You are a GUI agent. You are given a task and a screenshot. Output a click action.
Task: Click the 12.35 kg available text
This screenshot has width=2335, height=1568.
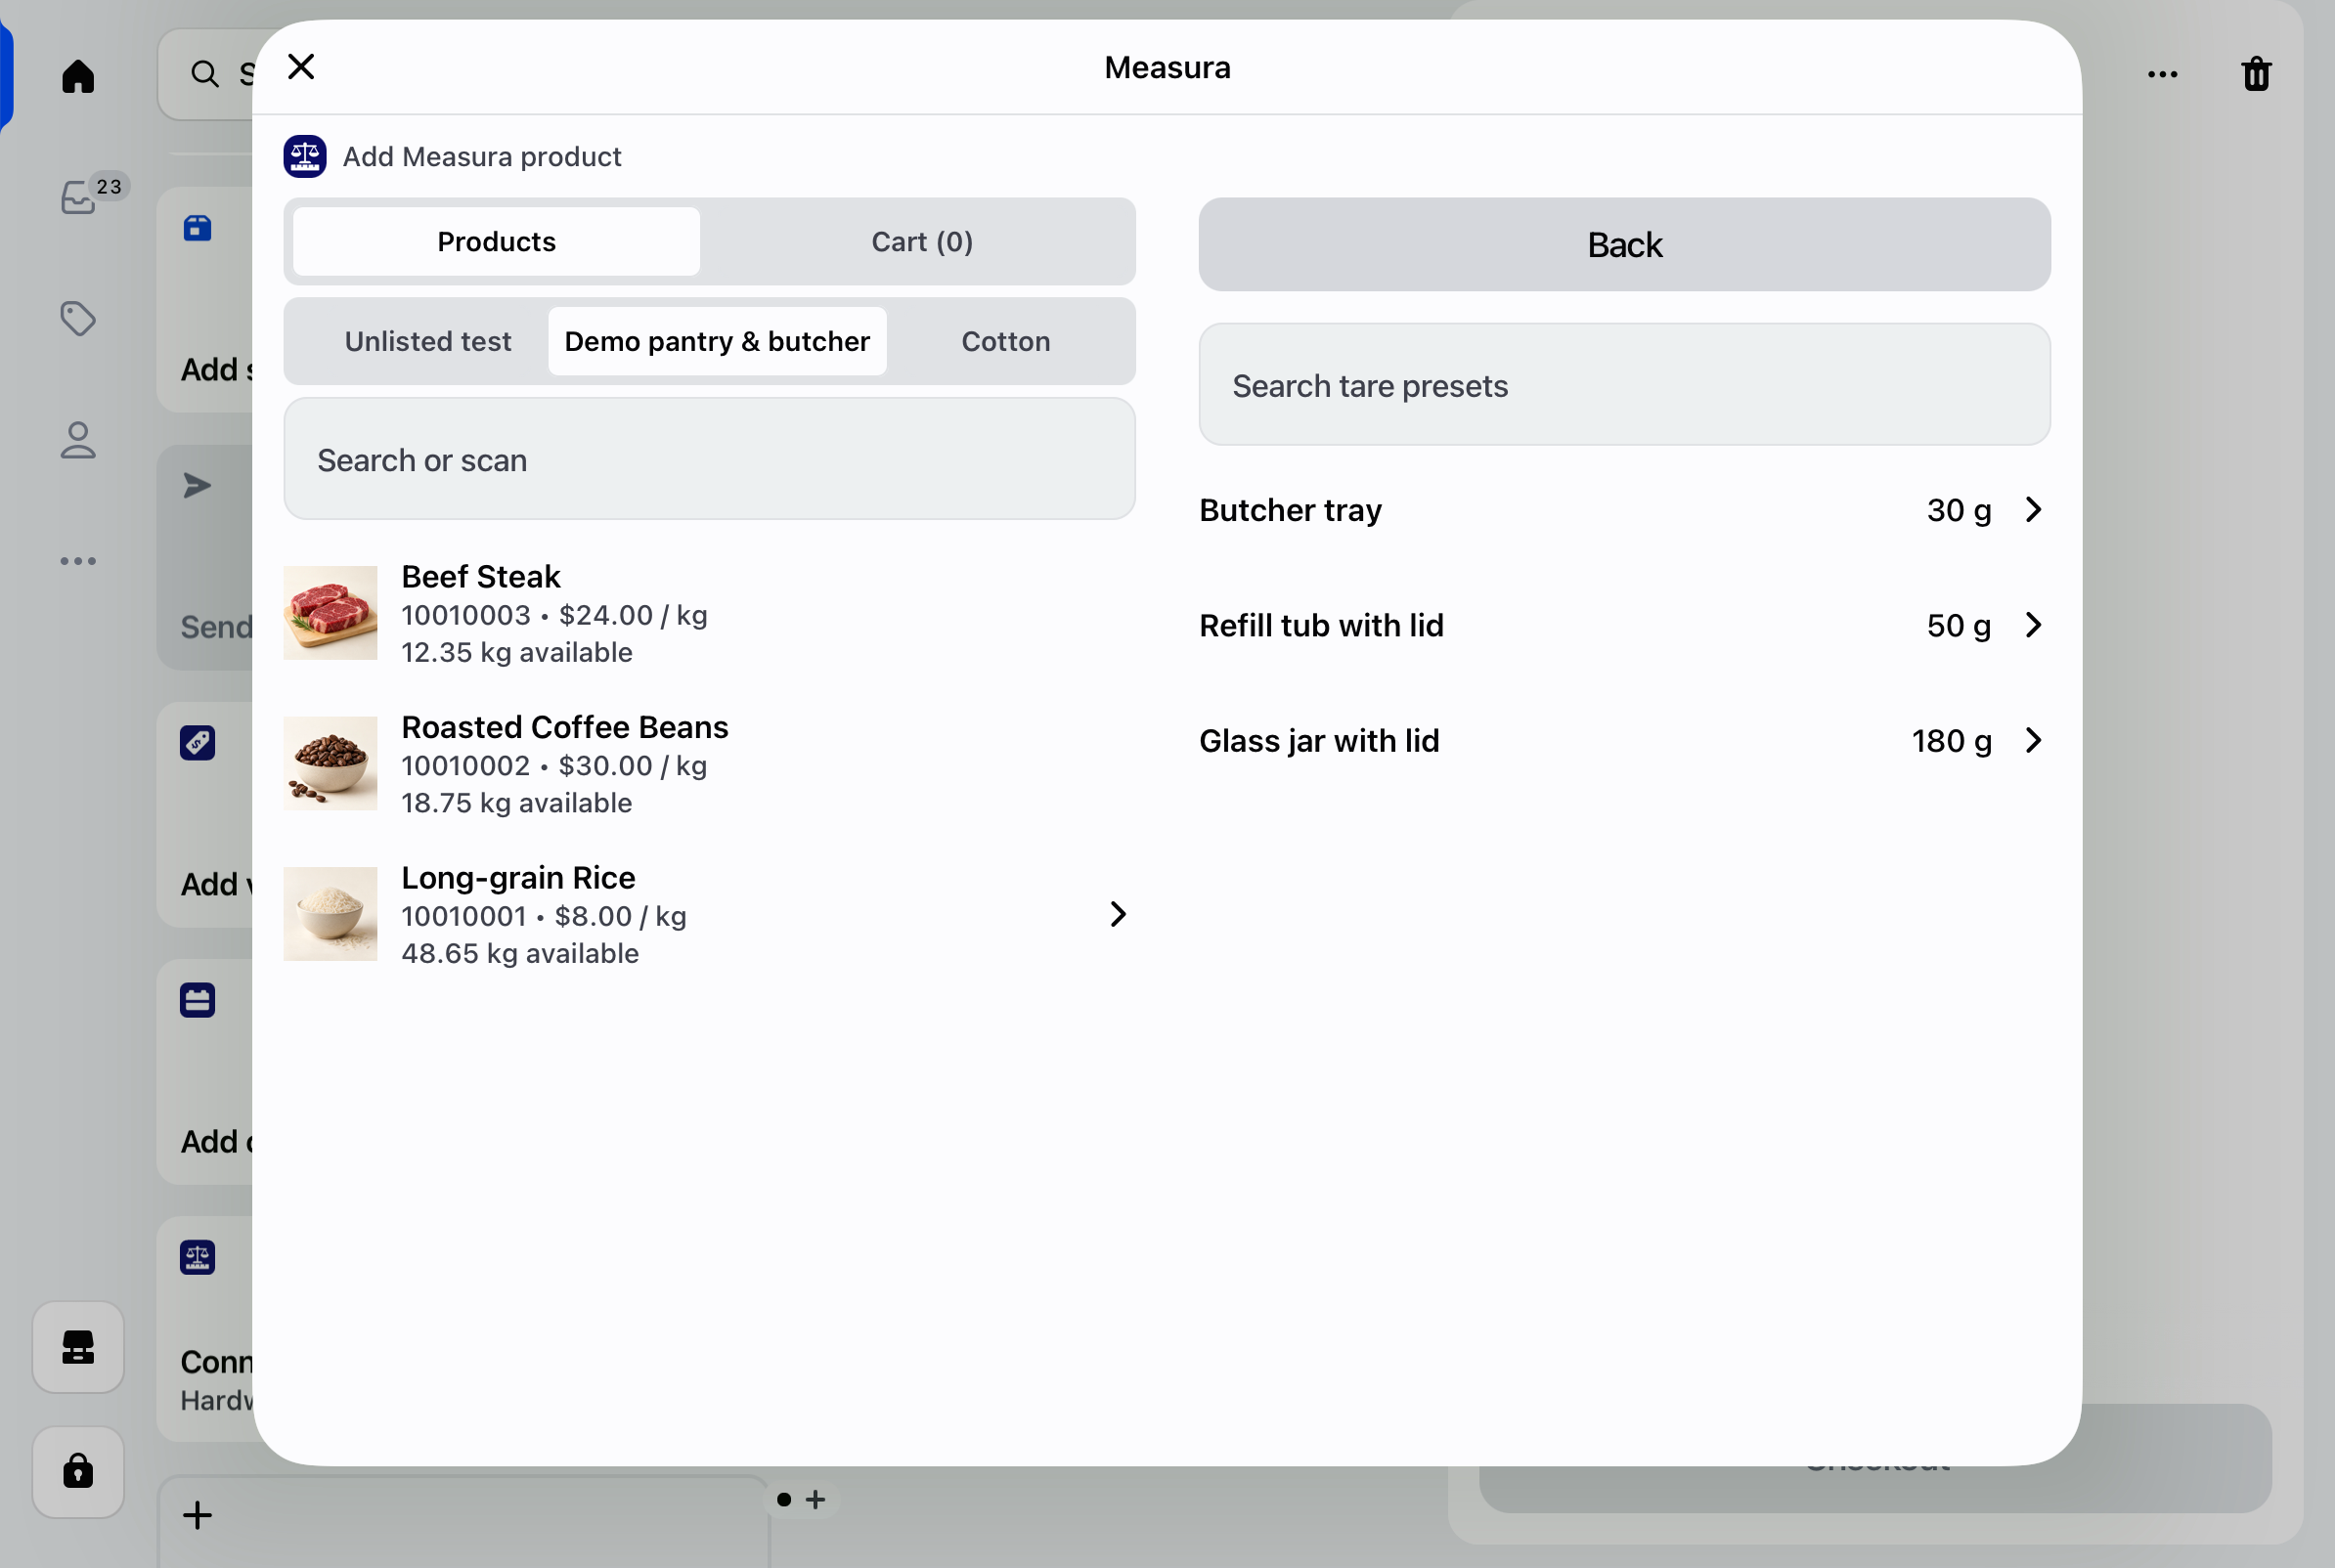point(517,652)
